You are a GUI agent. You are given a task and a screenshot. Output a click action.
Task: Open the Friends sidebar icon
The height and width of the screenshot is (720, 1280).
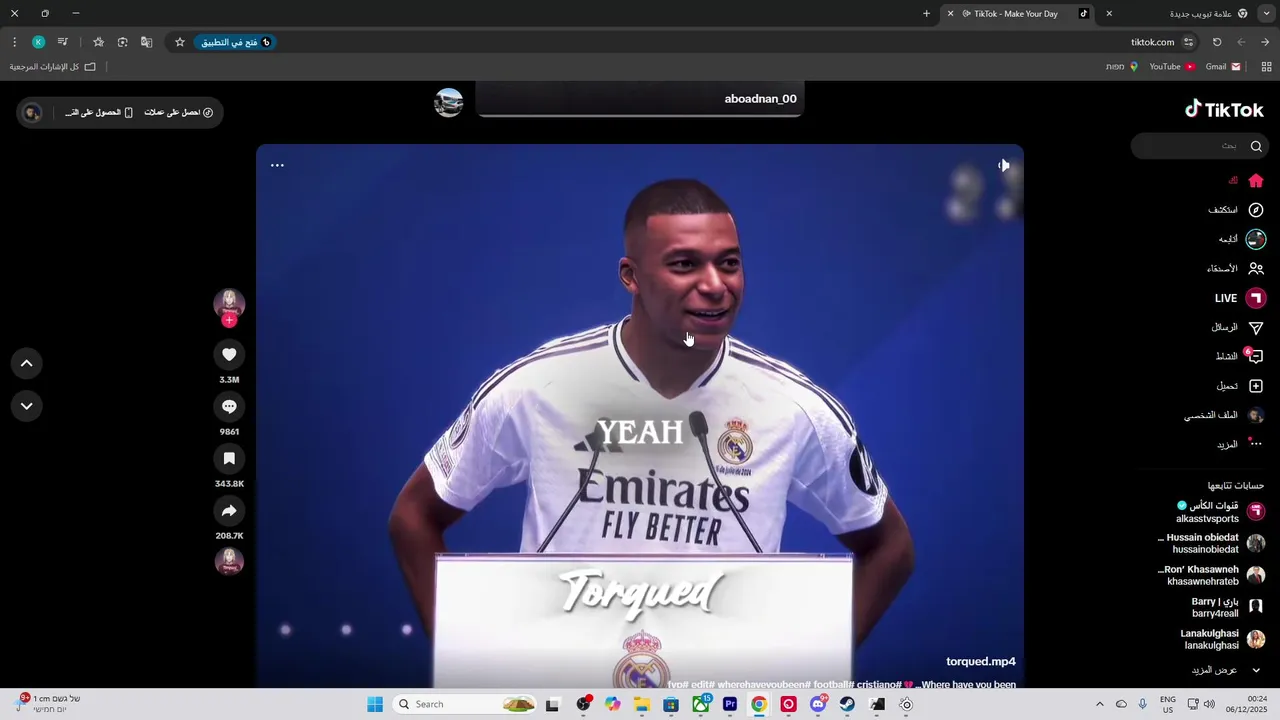pos(1256,268)
